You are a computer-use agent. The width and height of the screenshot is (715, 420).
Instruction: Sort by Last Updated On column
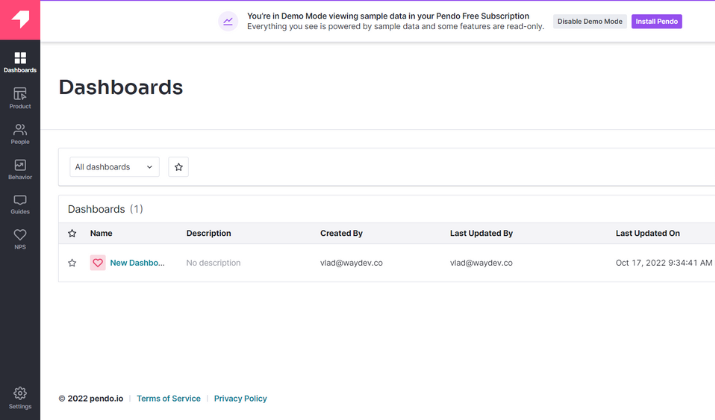coord(647,233)
